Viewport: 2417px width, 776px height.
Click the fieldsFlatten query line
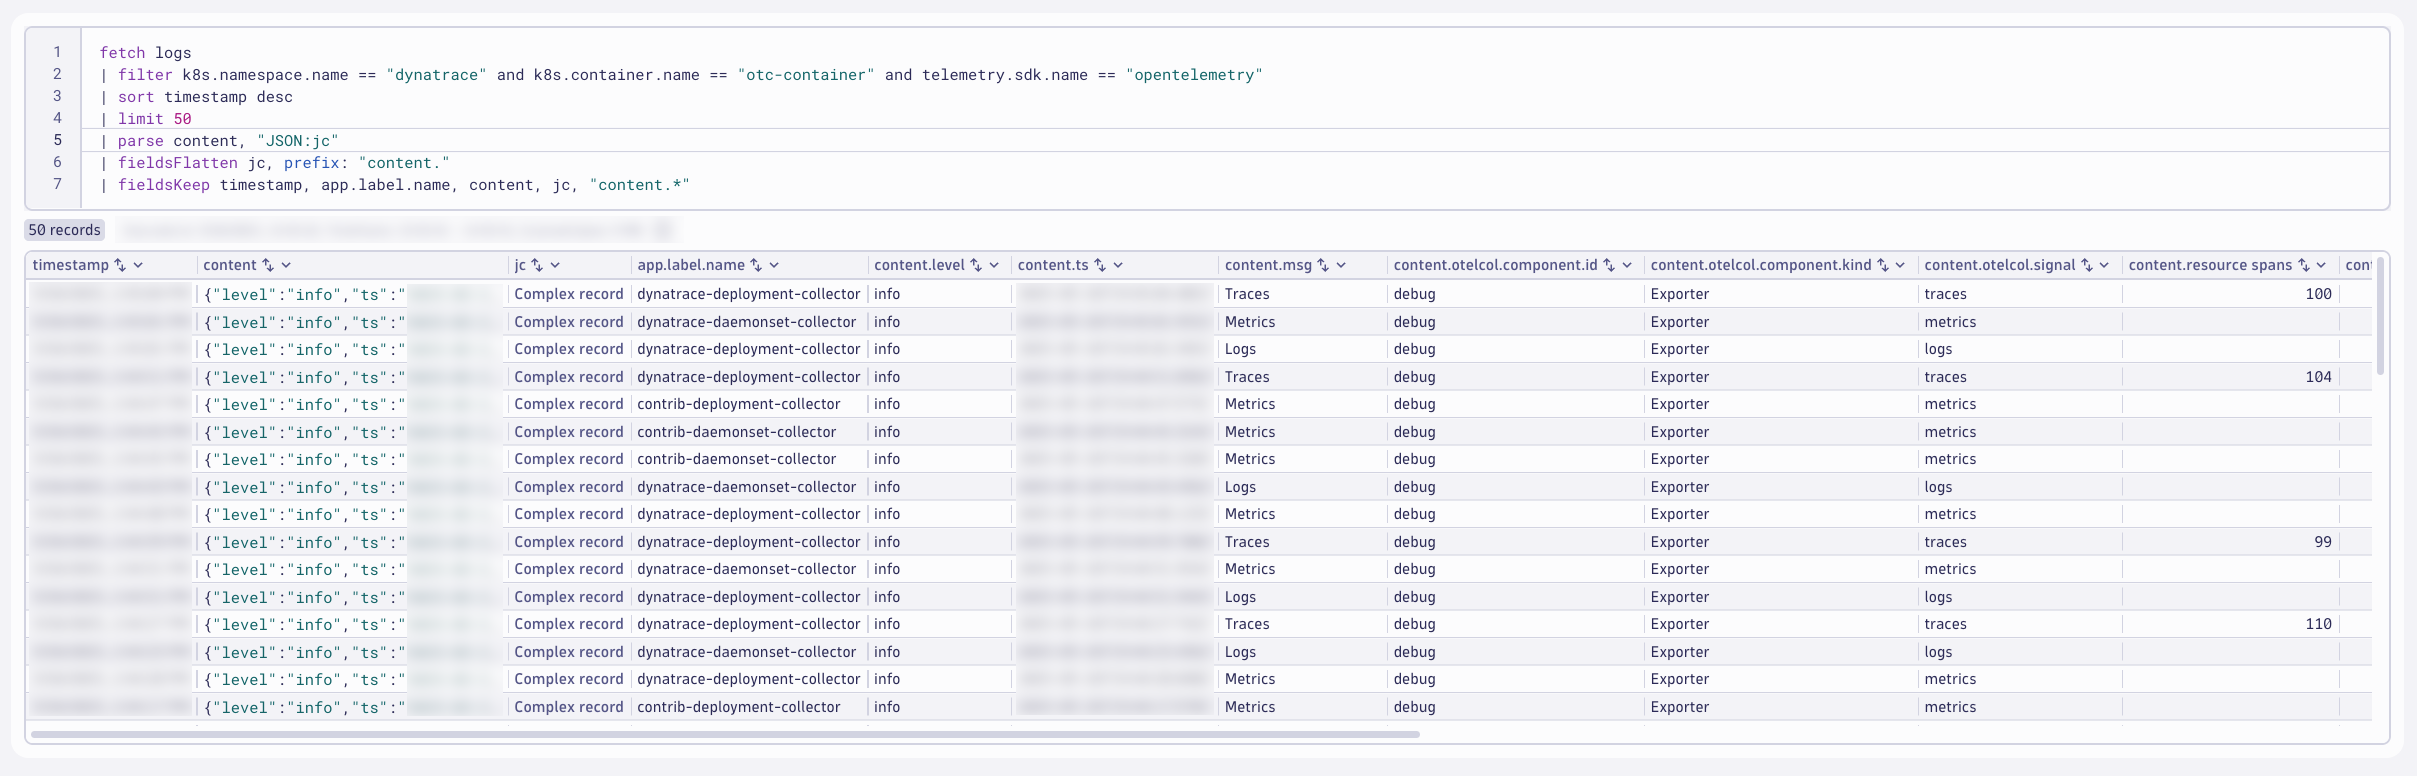(275, 163)
